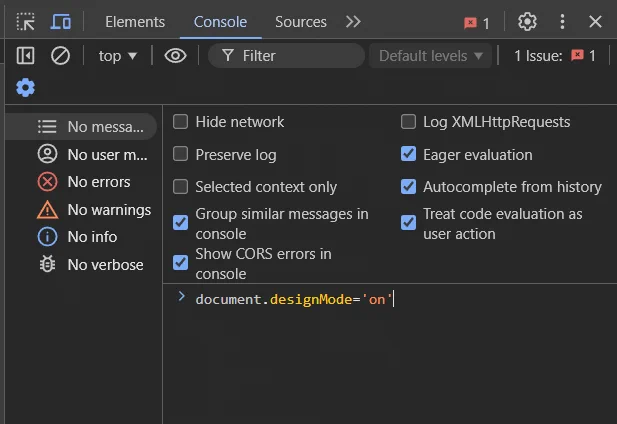This screenshot has height=424, width=617.
Task: Open DevTools settings gear in the top bar
Action: coord(527,22)
